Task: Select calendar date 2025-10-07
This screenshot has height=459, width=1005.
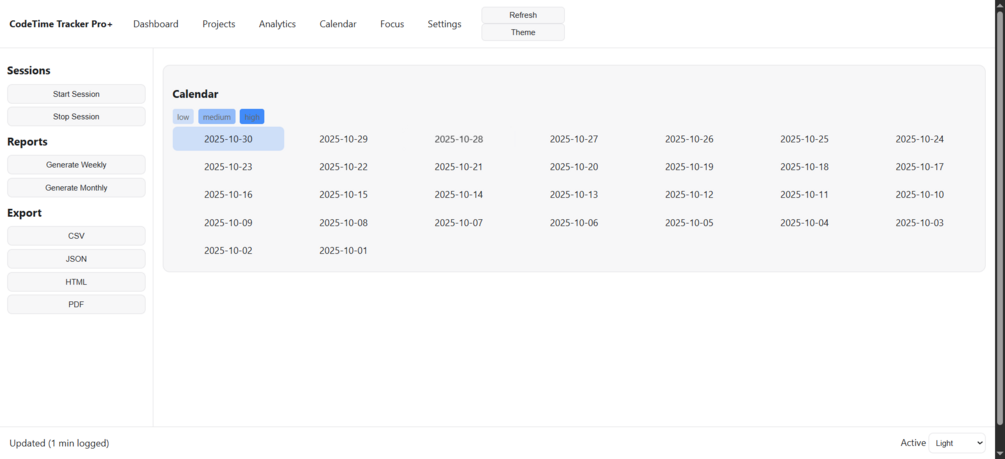Action: pos(459,223)
